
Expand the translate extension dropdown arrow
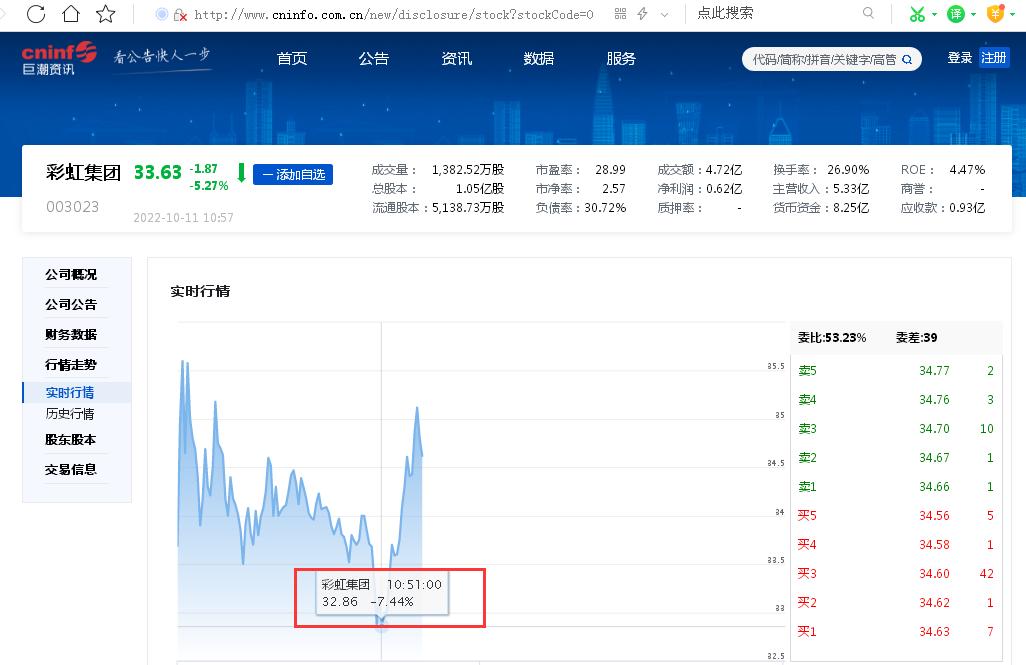pyautogui.click(x=974, y=14)
